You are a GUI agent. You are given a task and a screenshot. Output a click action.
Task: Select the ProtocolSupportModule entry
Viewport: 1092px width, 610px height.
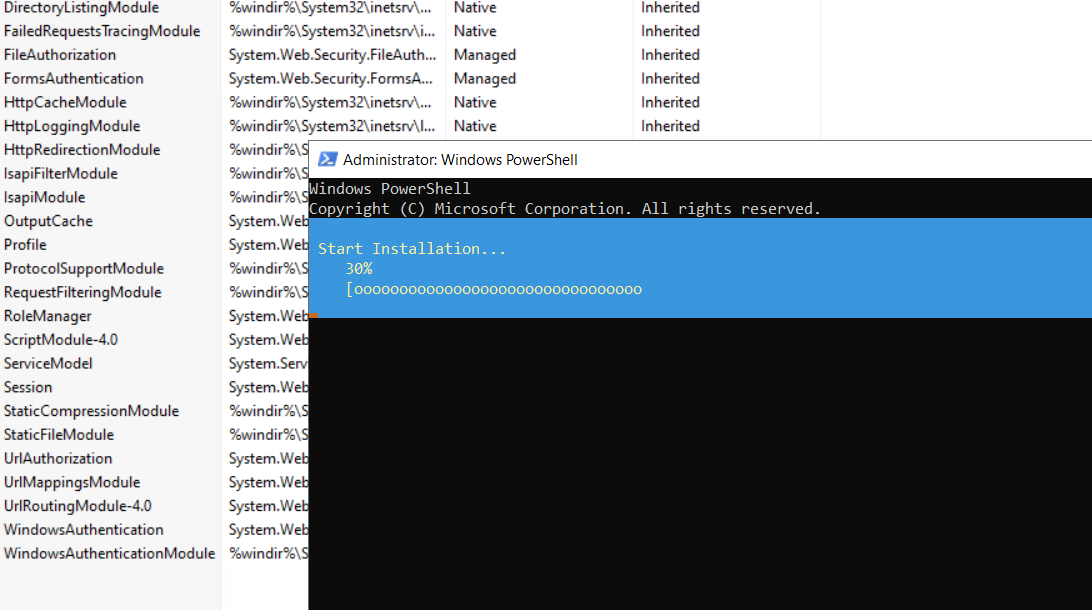pyautogui.click(x=84, y=268)
